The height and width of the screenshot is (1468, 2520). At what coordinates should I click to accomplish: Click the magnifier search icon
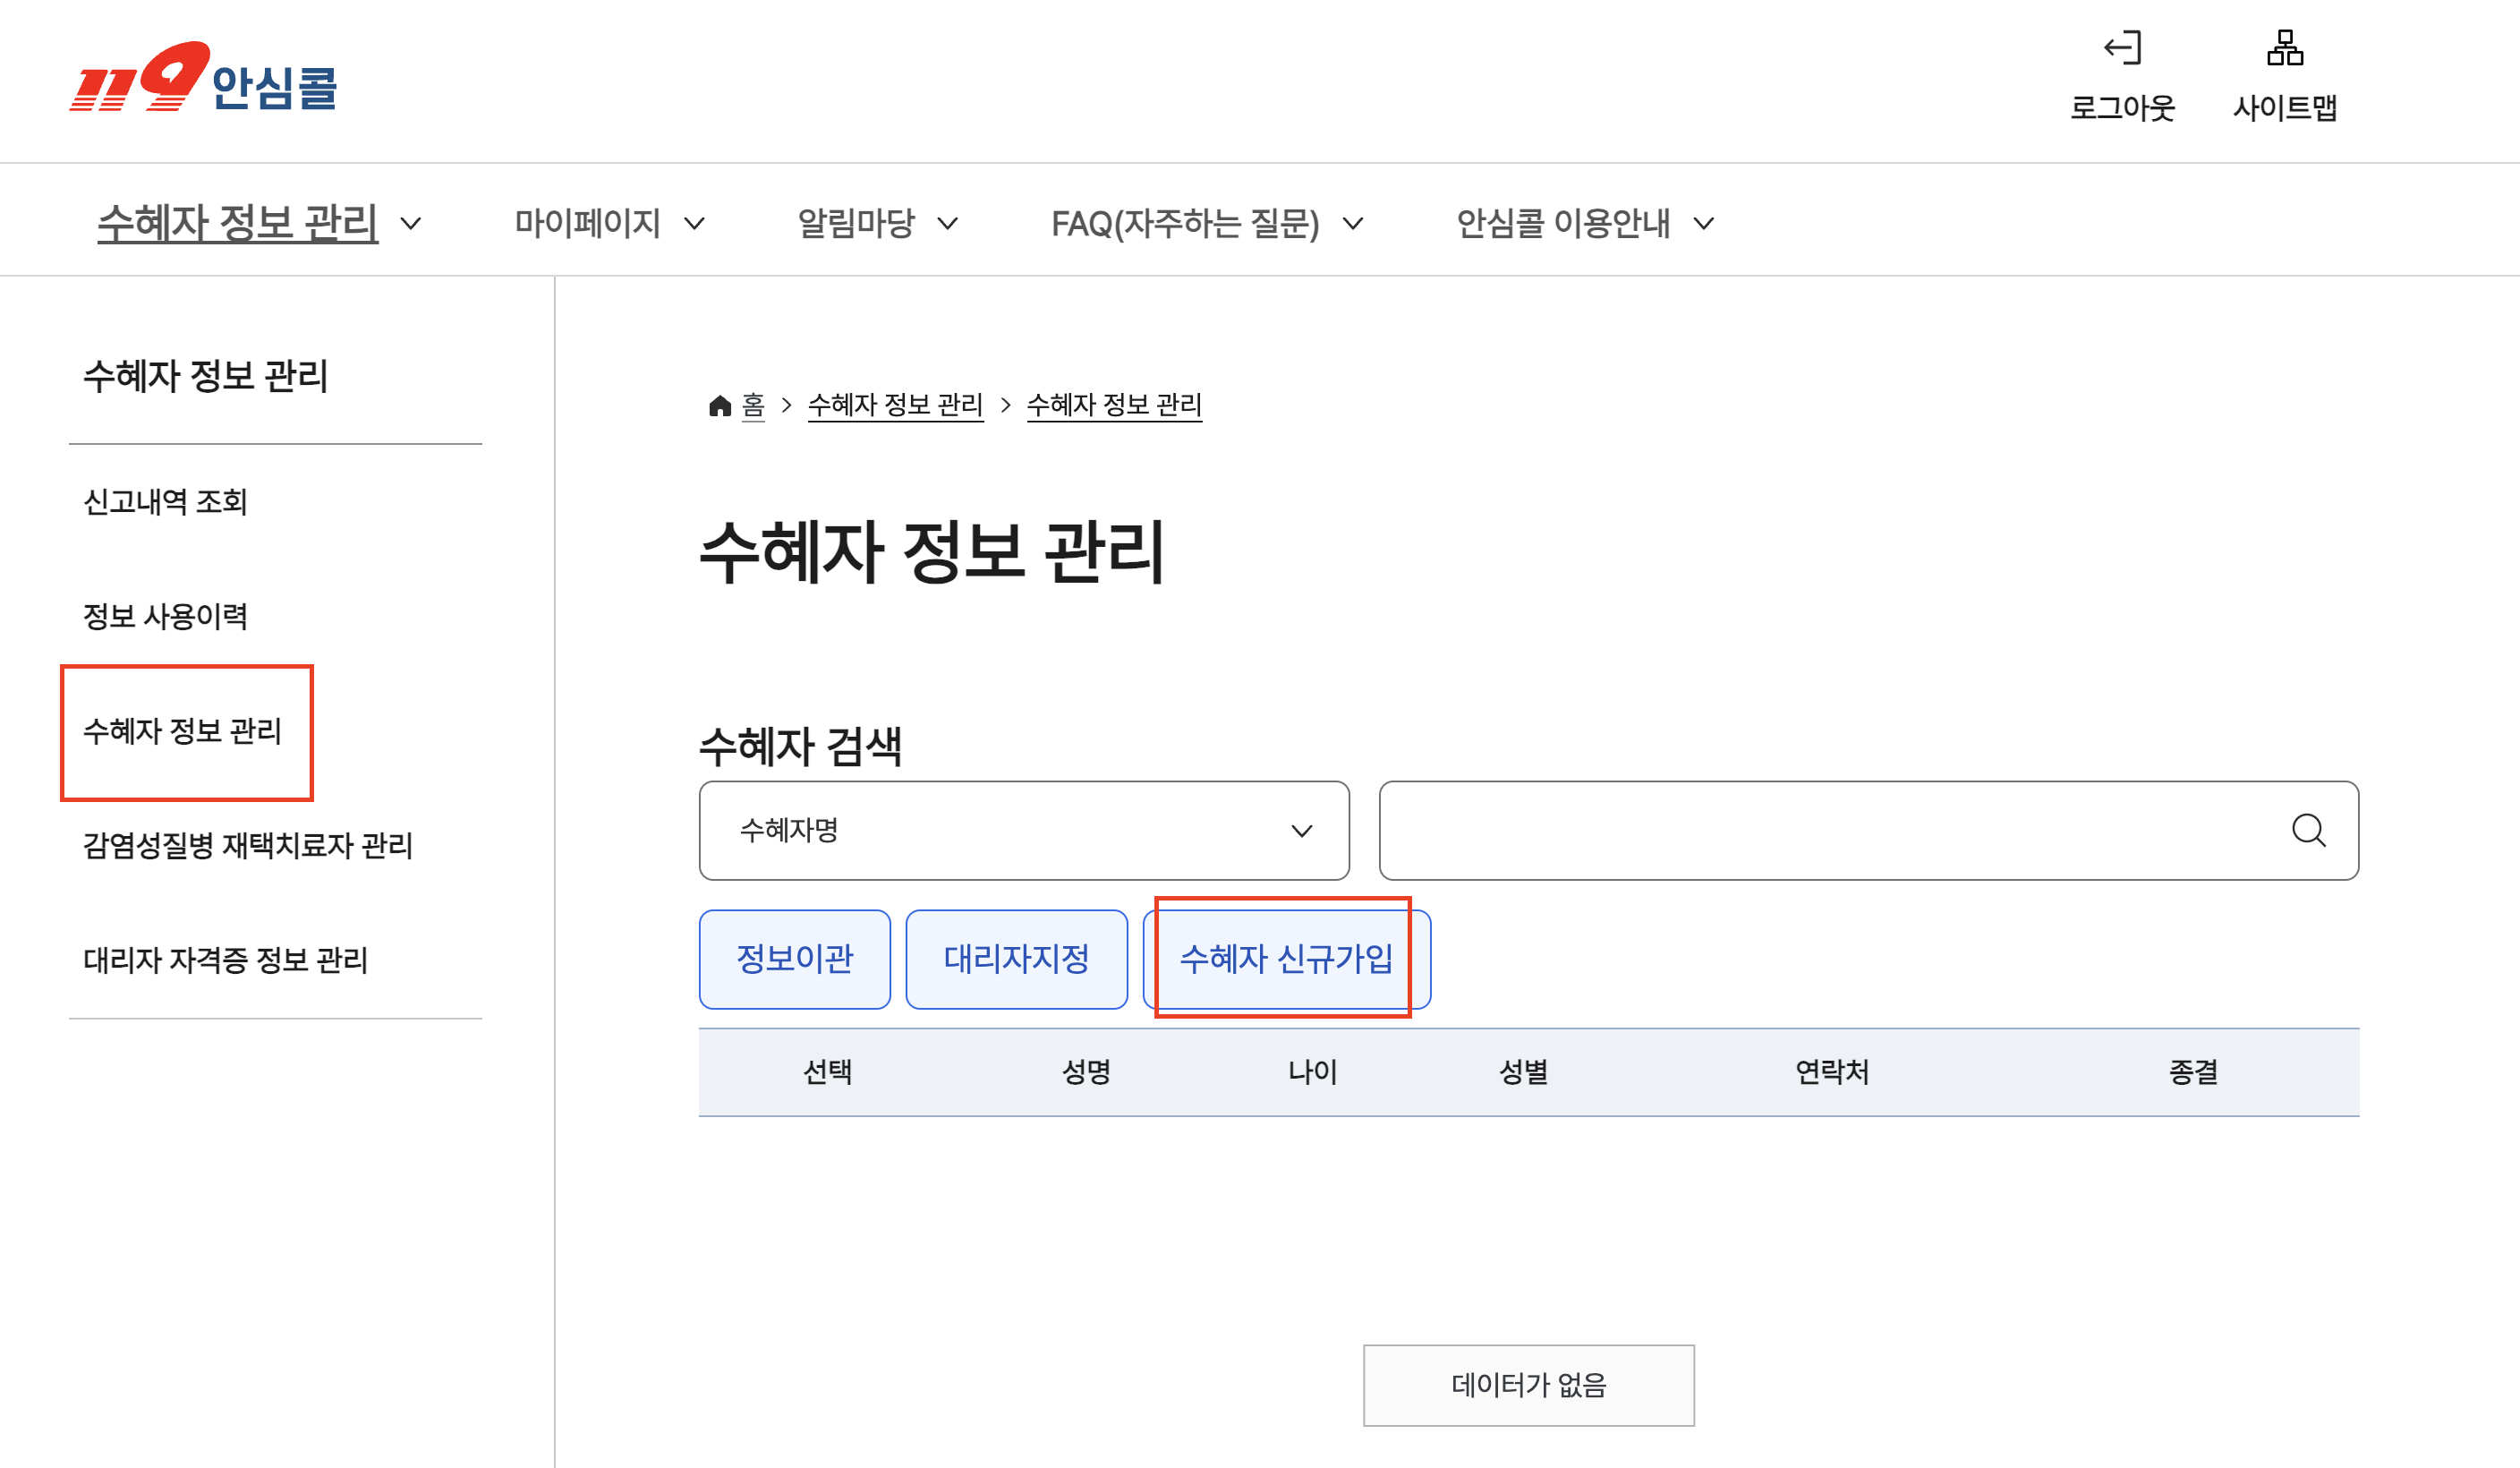coord(2309,830)
